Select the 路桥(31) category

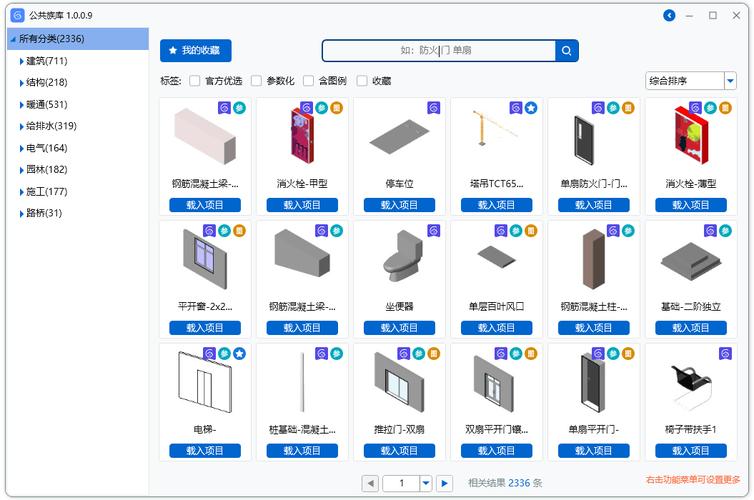pos(44,213)
